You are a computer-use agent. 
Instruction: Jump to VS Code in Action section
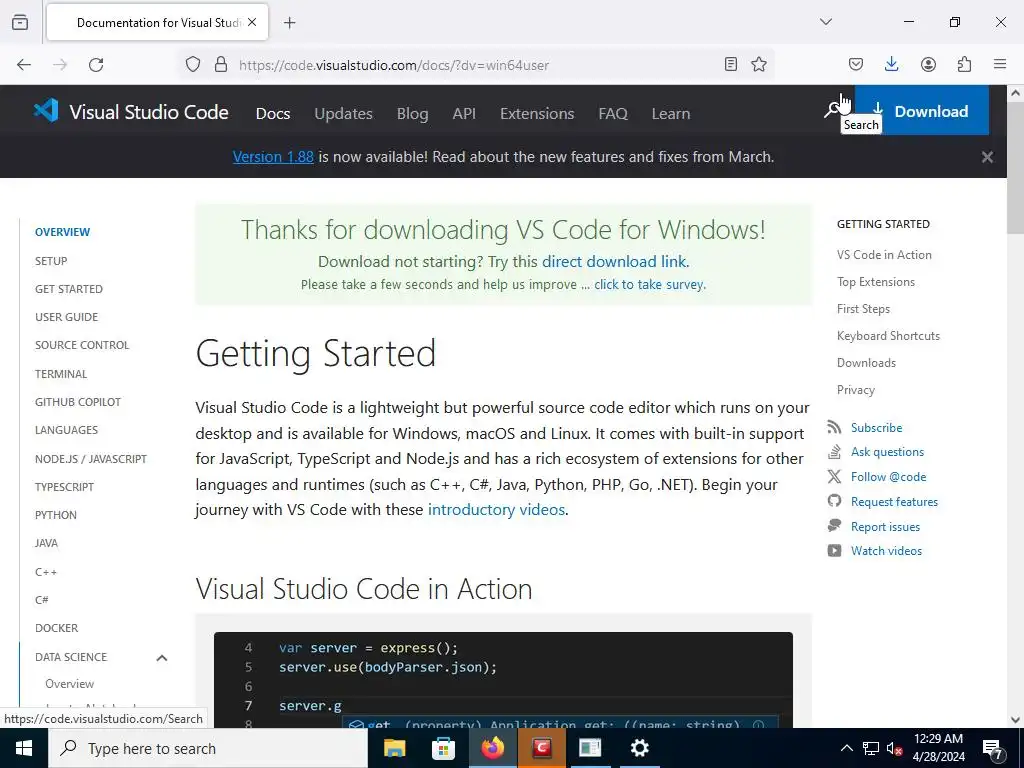point(884,255)
